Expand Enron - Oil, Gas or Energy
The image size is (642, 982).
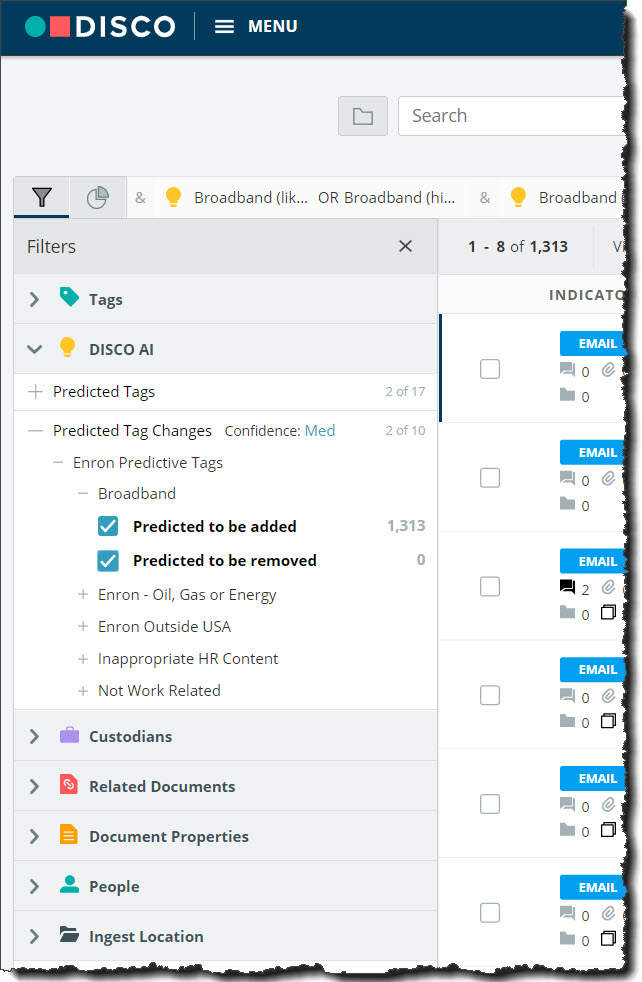click(x=81, y=594)
